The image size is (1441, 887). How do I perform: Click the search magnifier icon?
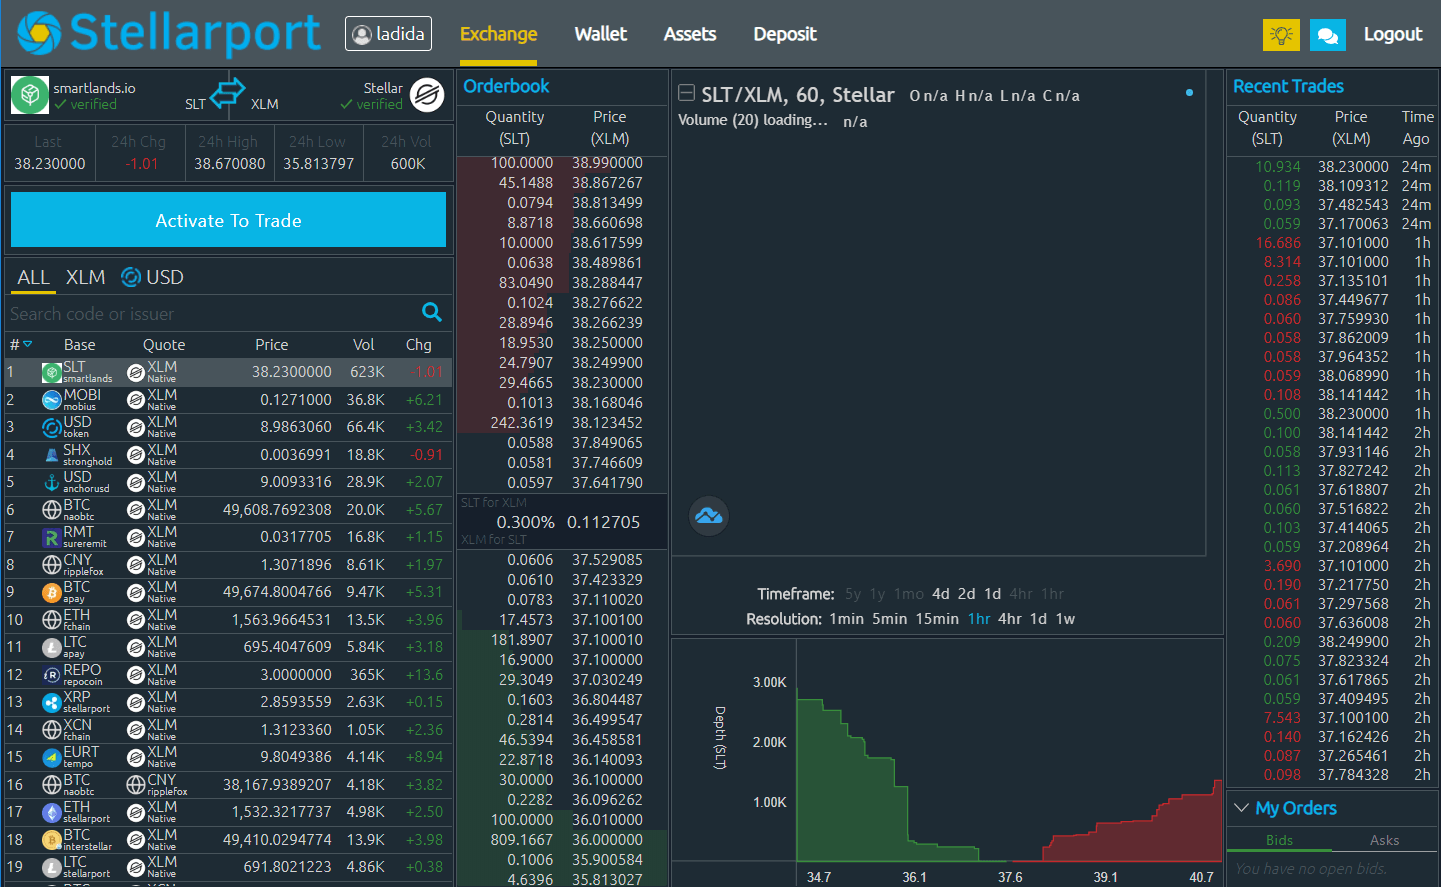[432, 312]
